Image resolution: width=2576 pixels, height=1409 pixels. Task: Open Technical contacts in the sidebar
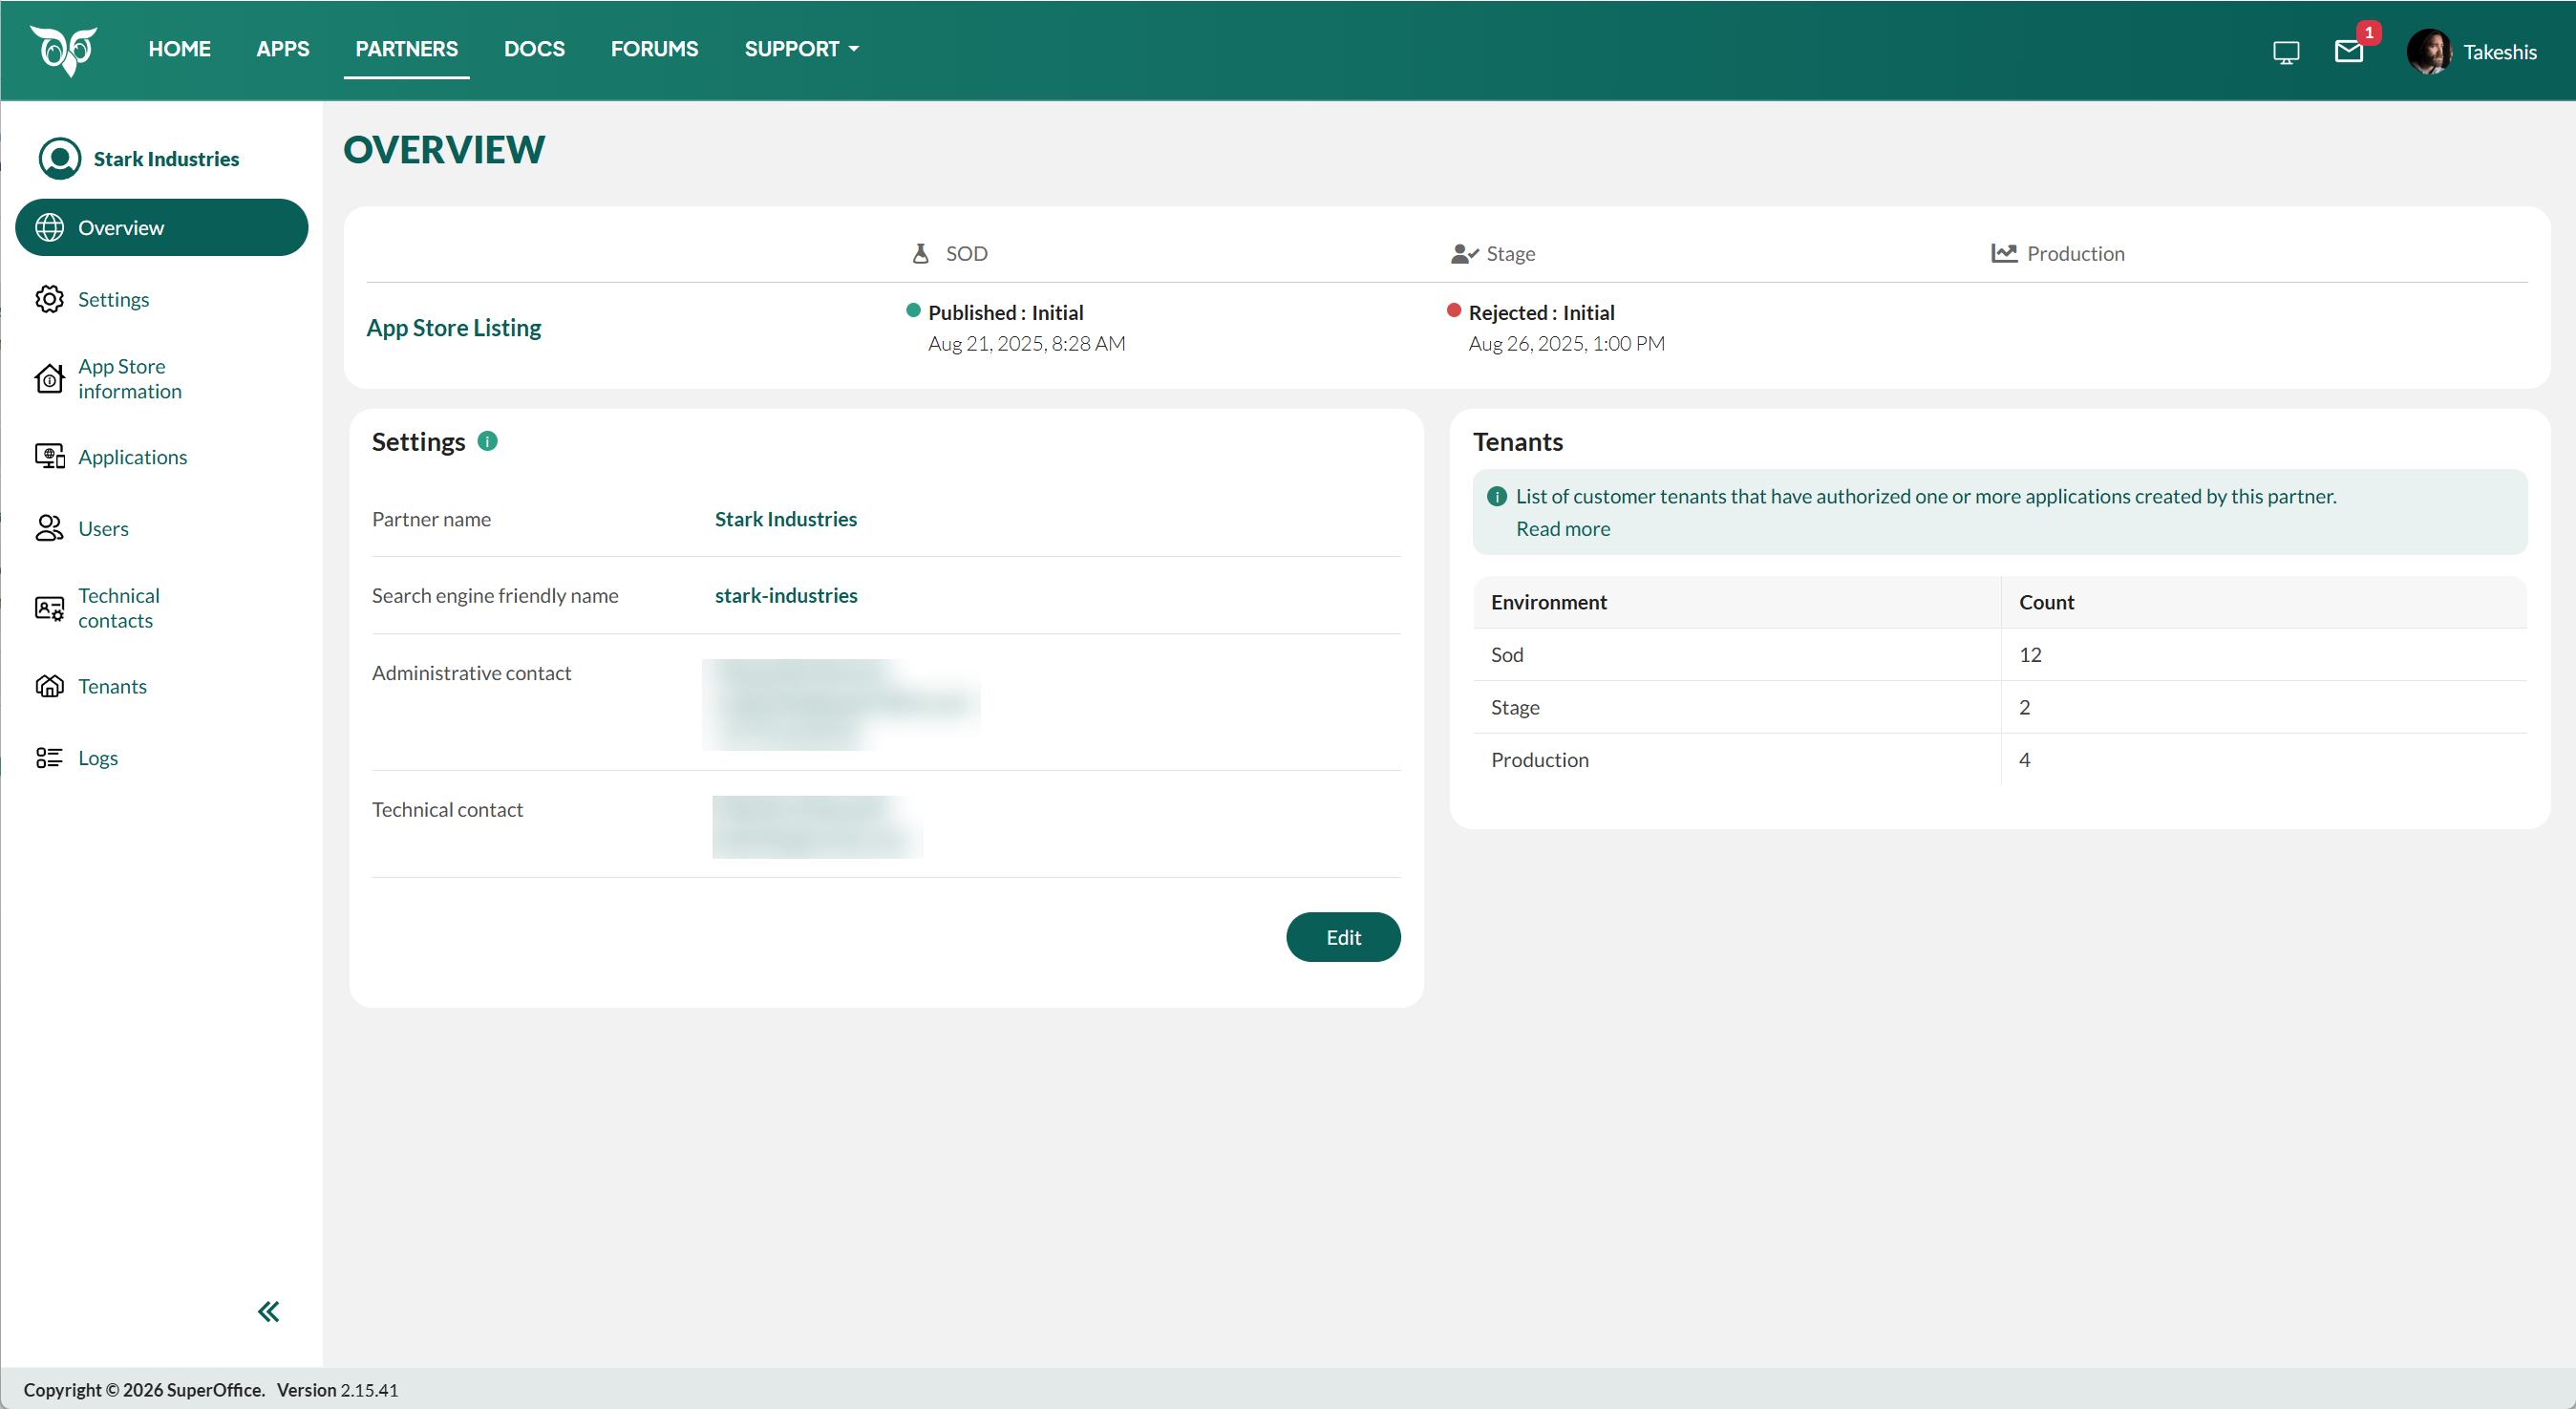coord(162,608)
